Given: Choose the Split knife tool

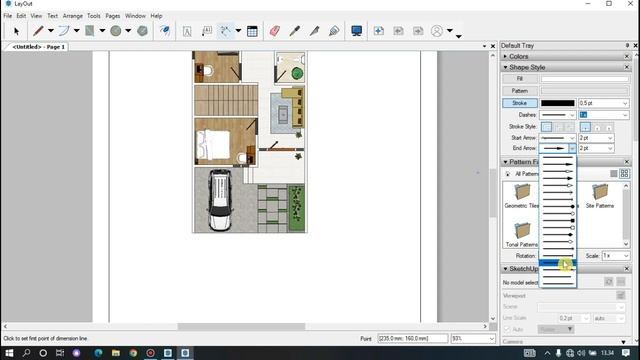Looking at the screenshot, I should [314, 31].
